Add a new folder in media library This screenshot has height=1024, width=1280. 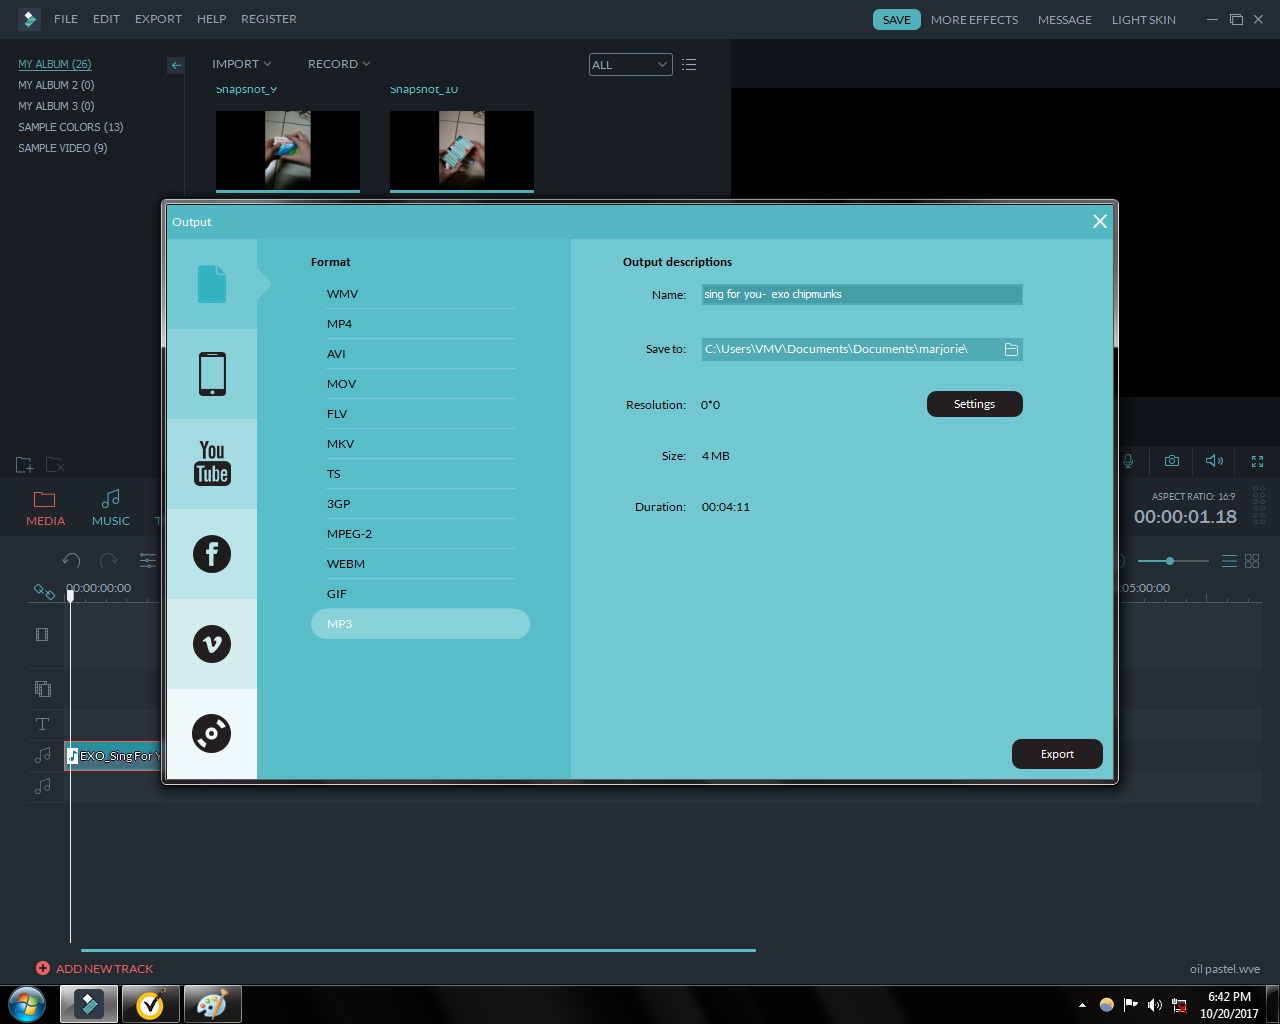[x=25, y=465]
